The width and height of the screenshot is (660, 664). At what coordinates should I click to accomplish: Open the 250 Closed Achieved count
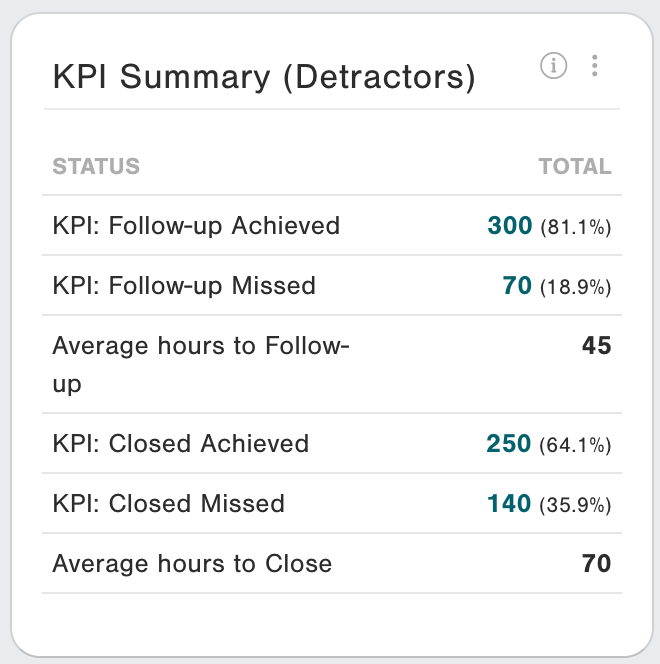click(x=509, y=444)
